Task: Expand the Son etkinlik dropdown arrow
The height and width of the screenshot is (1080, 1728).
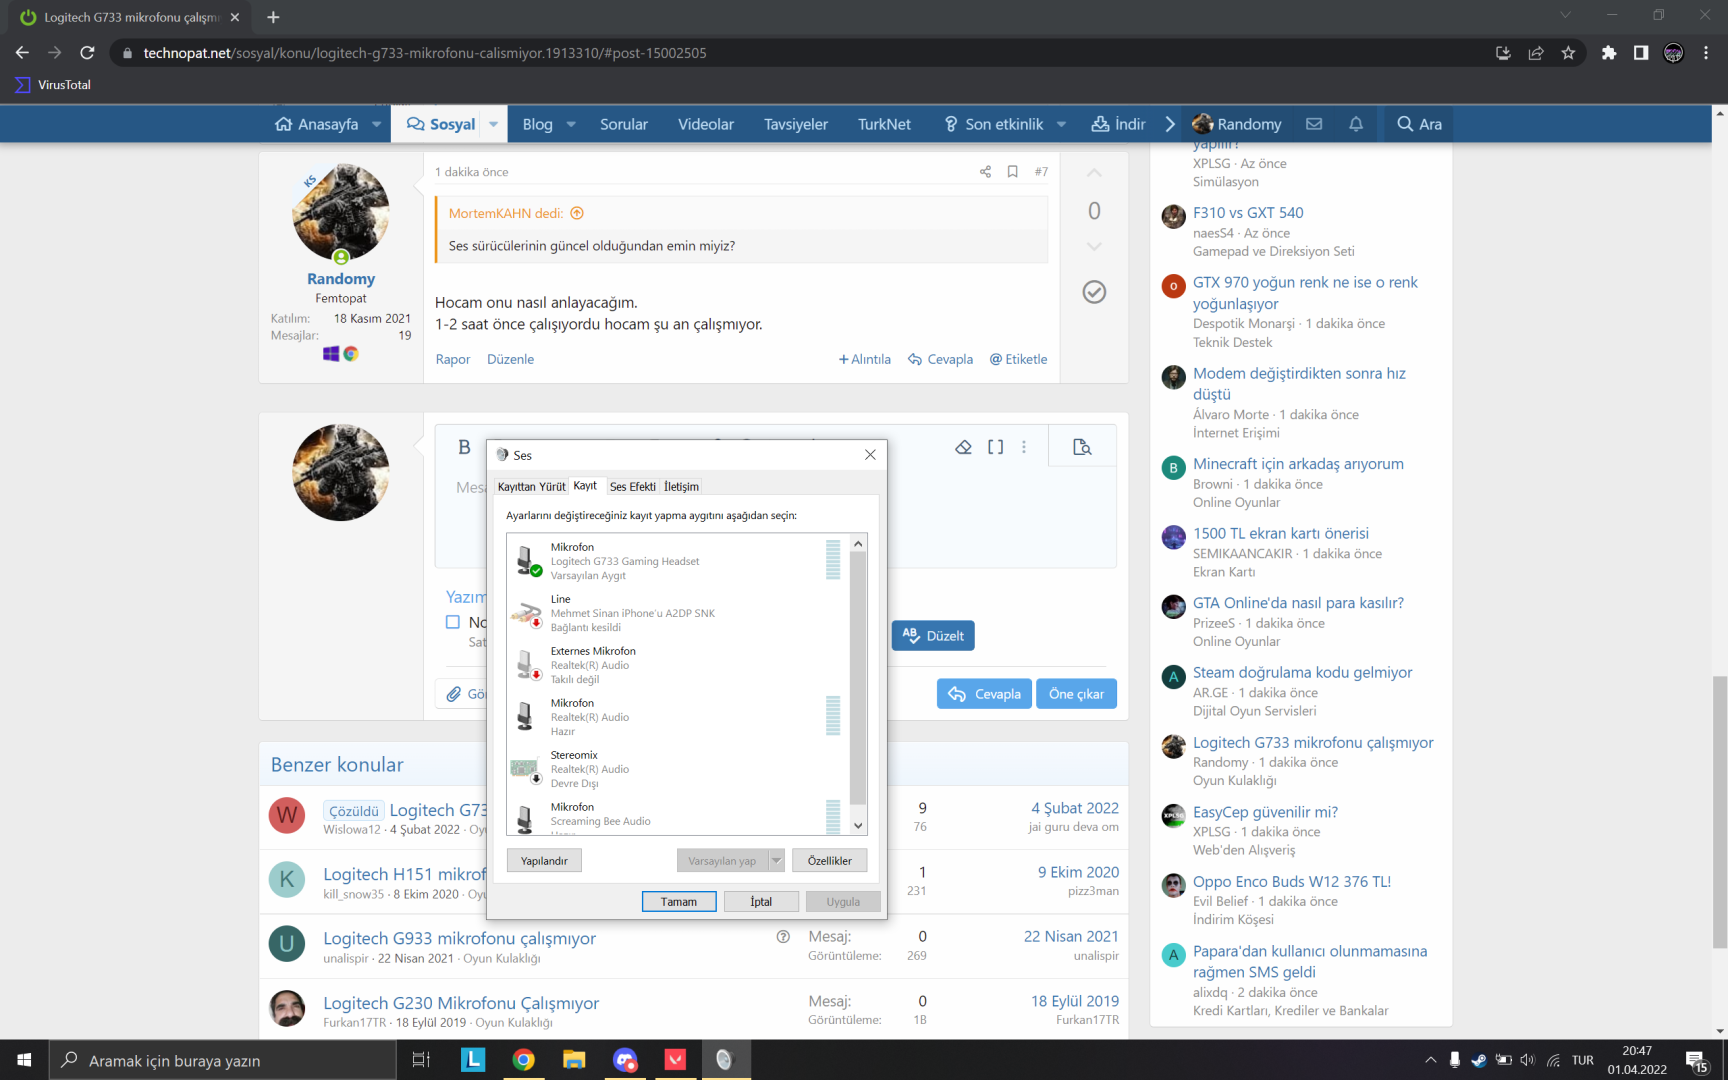Action: point(1061,124)
